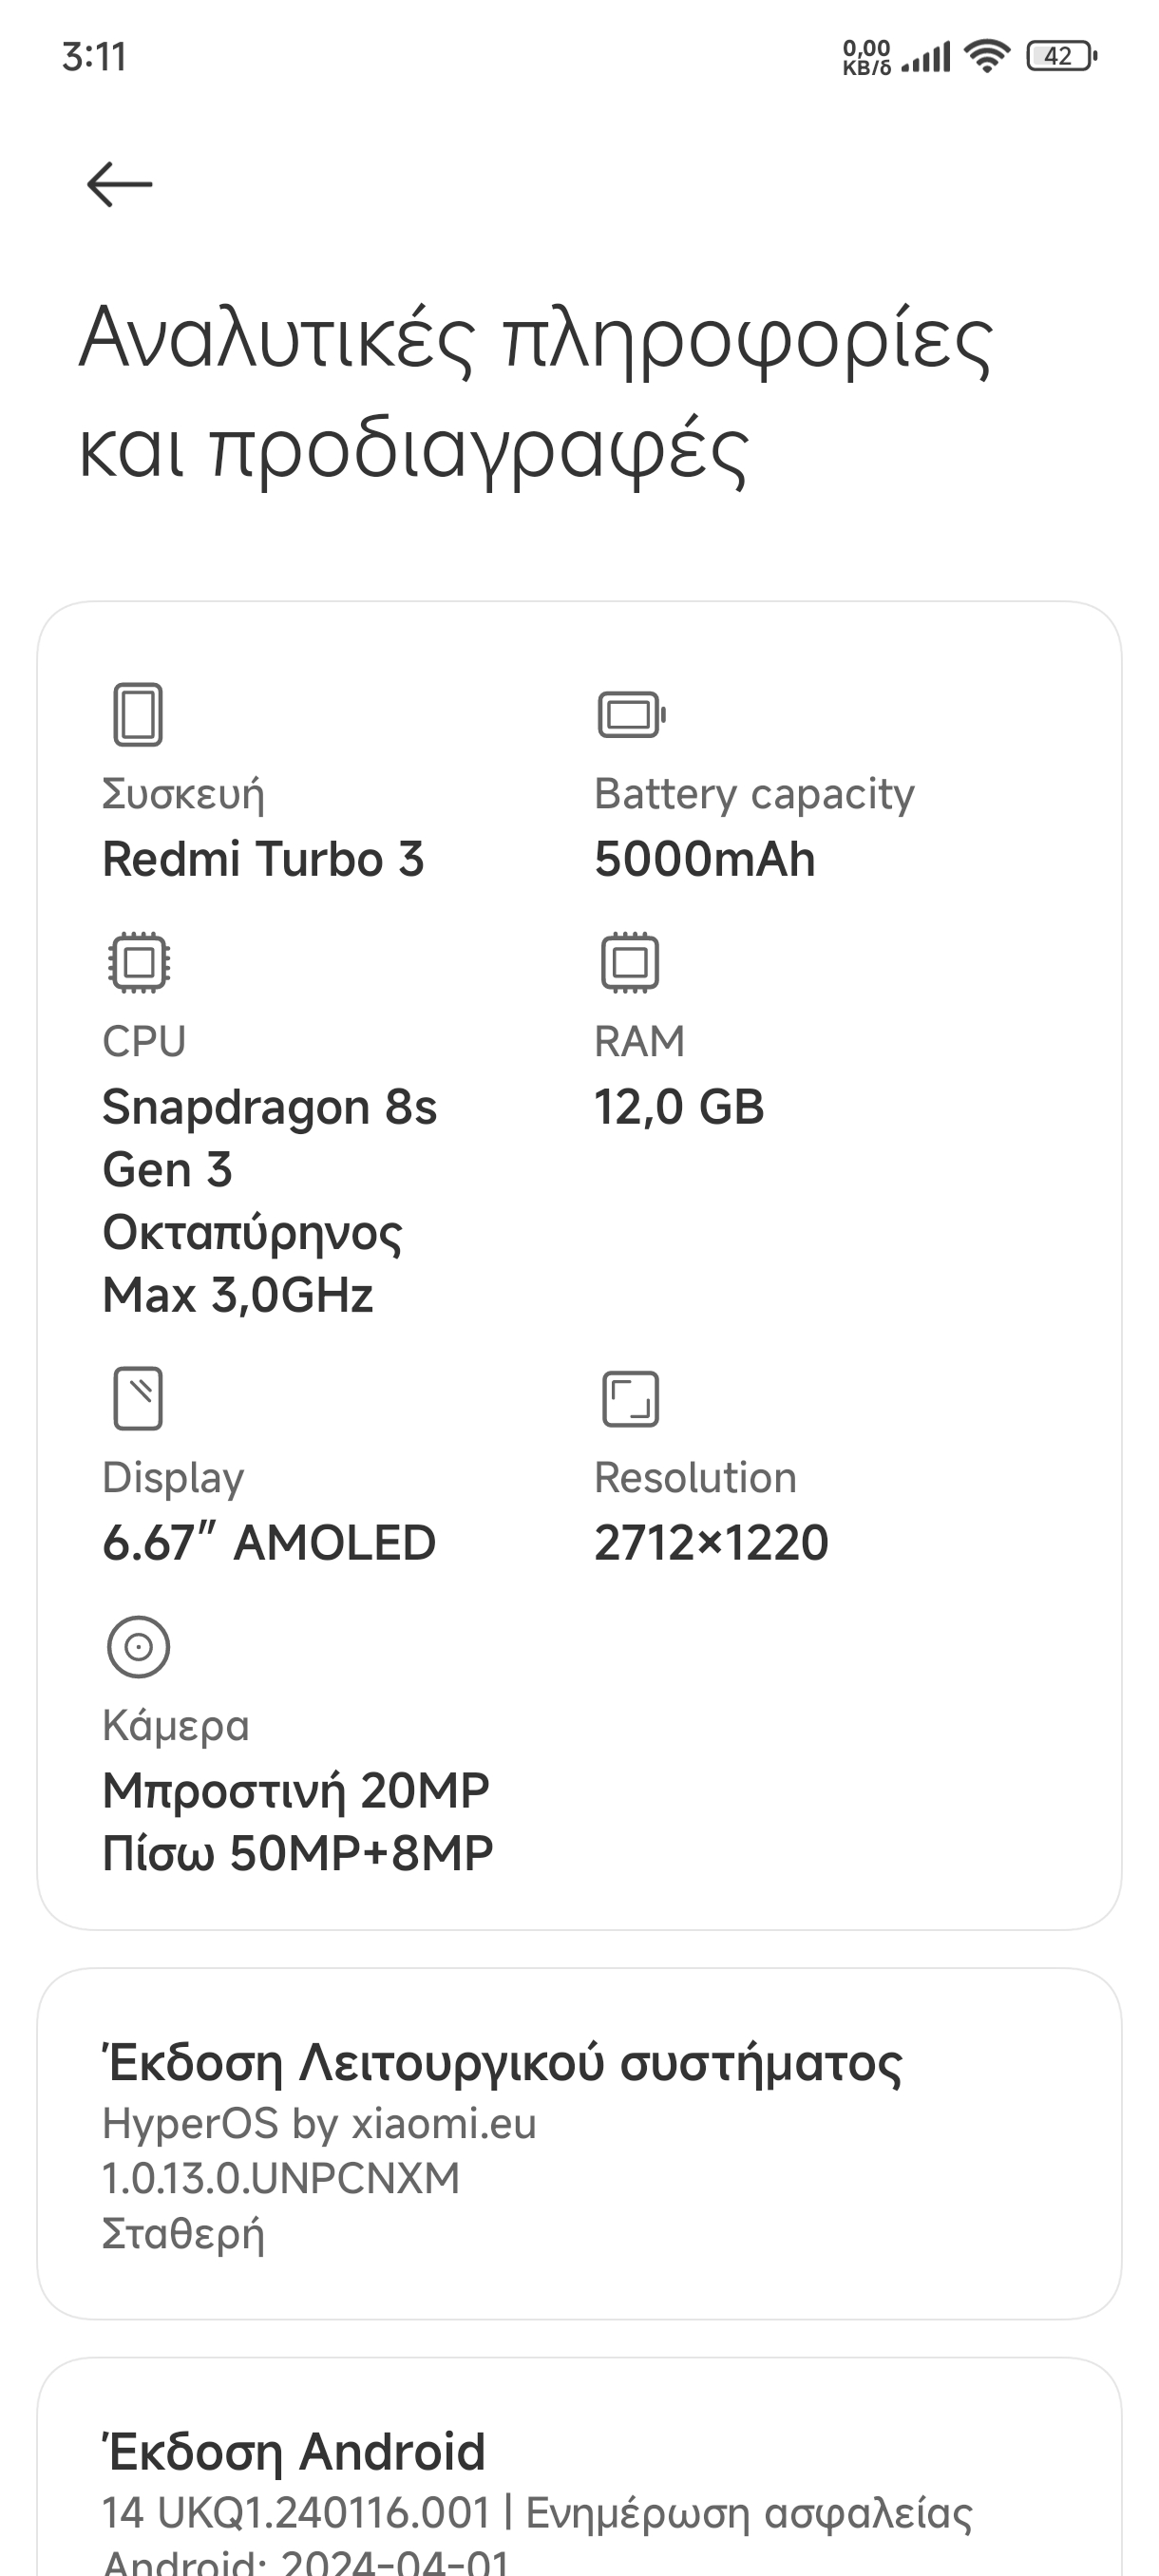Viewport: 1159px width, 2576px height.
Task: Tap the device phone icon above Συσκευή
Action: 138,714
